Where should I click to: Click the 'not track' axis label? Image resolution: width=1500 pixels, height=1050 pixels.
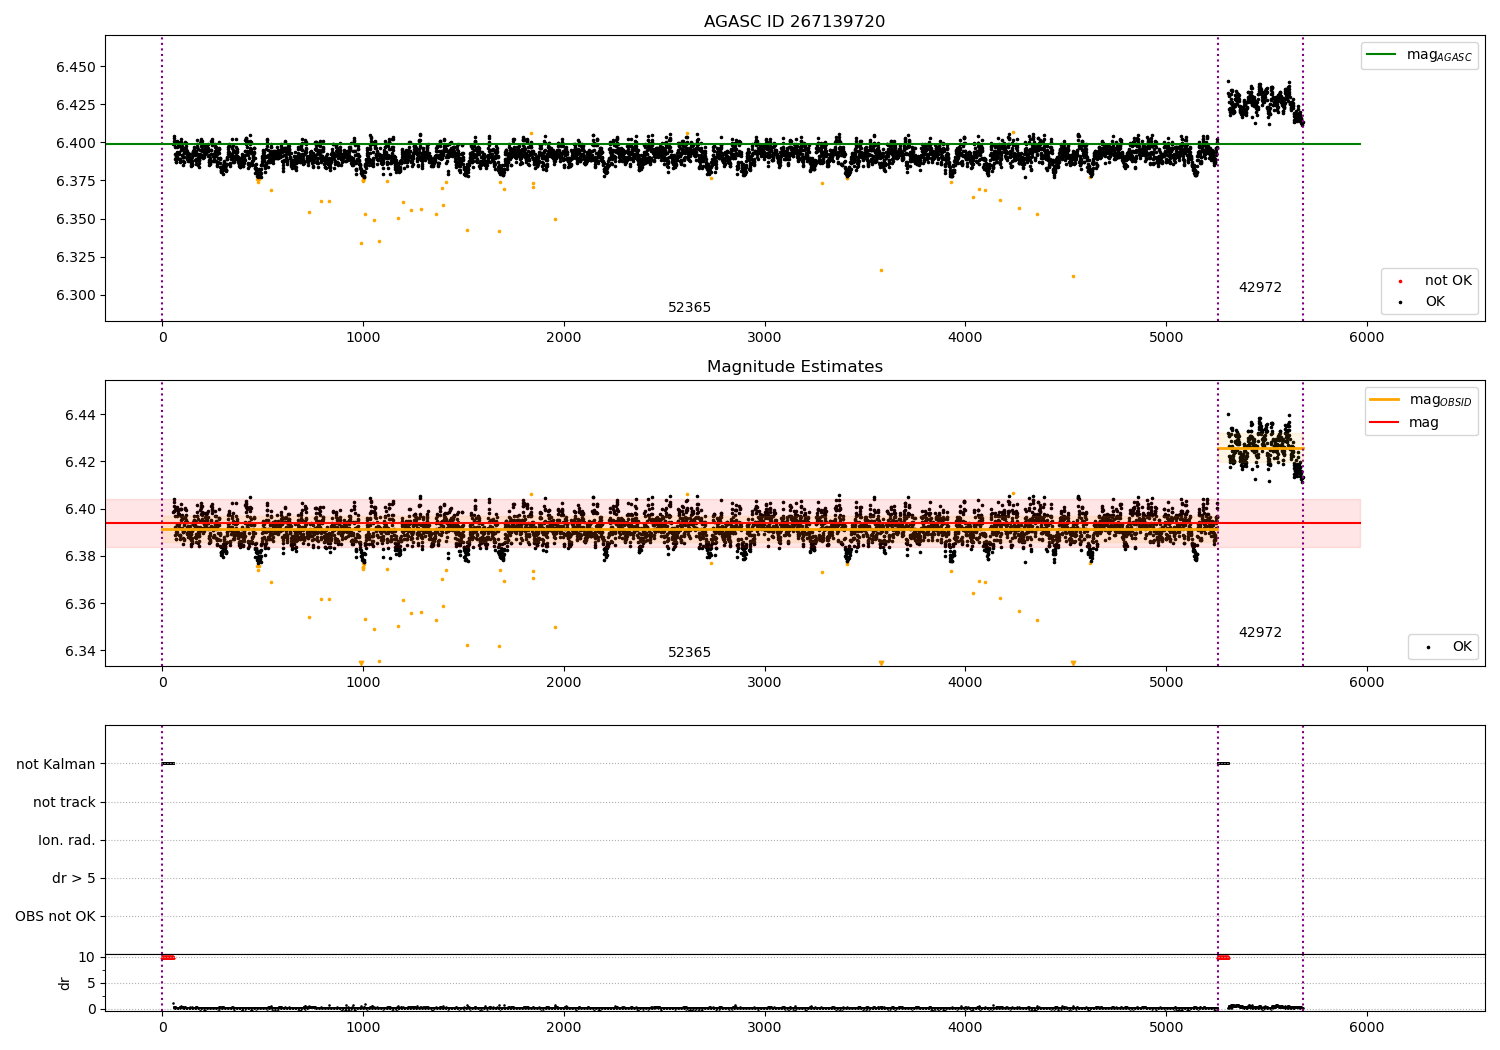(64, 802)
